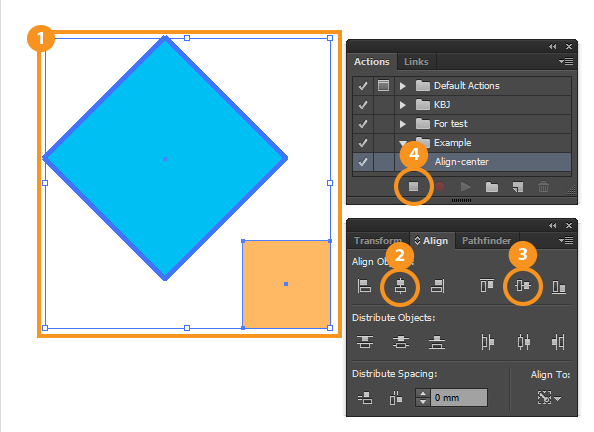
Task: Switch to the Pathfinder tab
Action: pyautogui.click(x=486, y=241)
